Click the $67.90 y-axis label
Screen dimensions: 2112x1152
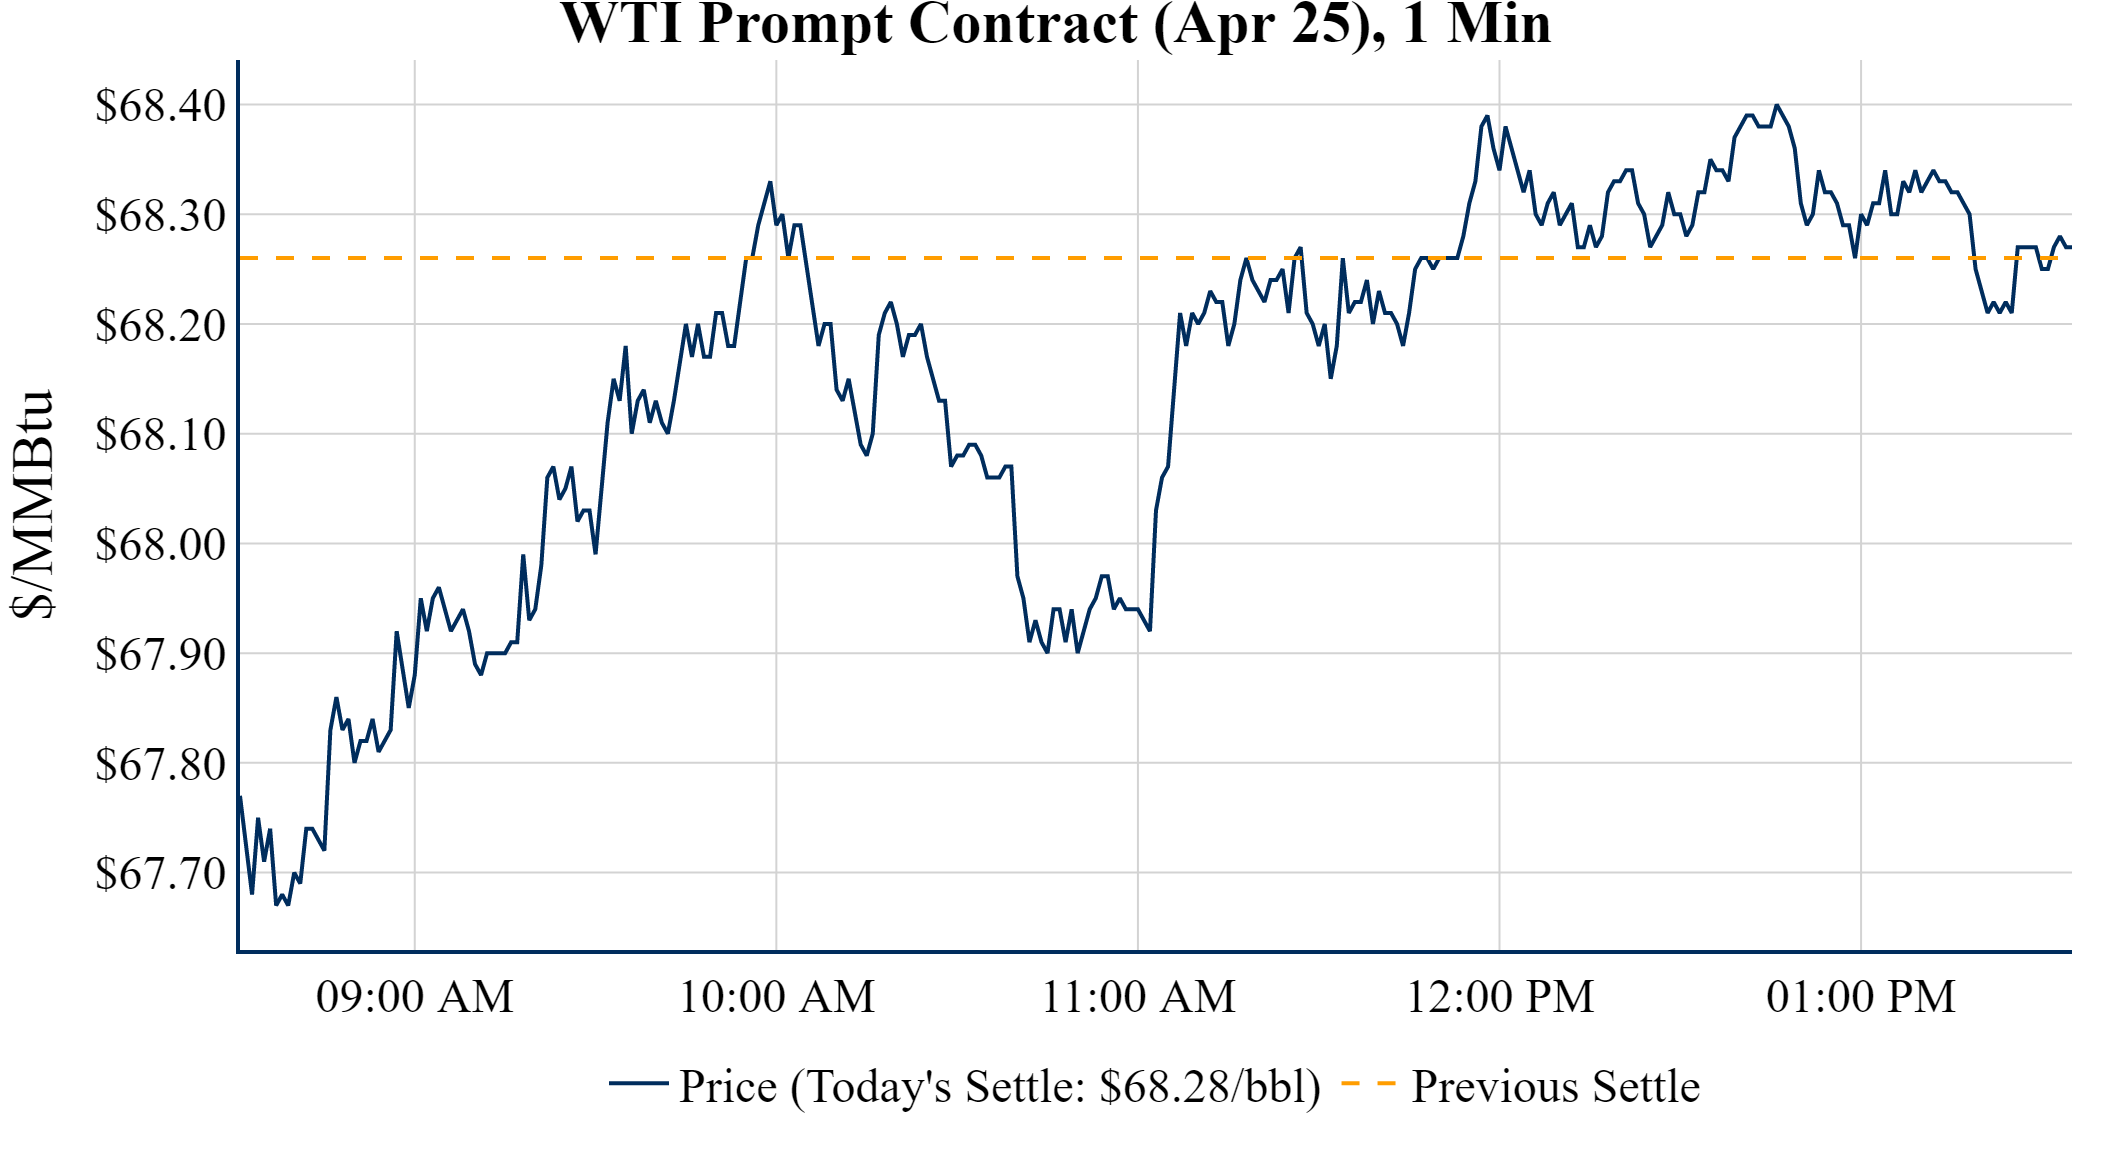(x=160, y=654)
